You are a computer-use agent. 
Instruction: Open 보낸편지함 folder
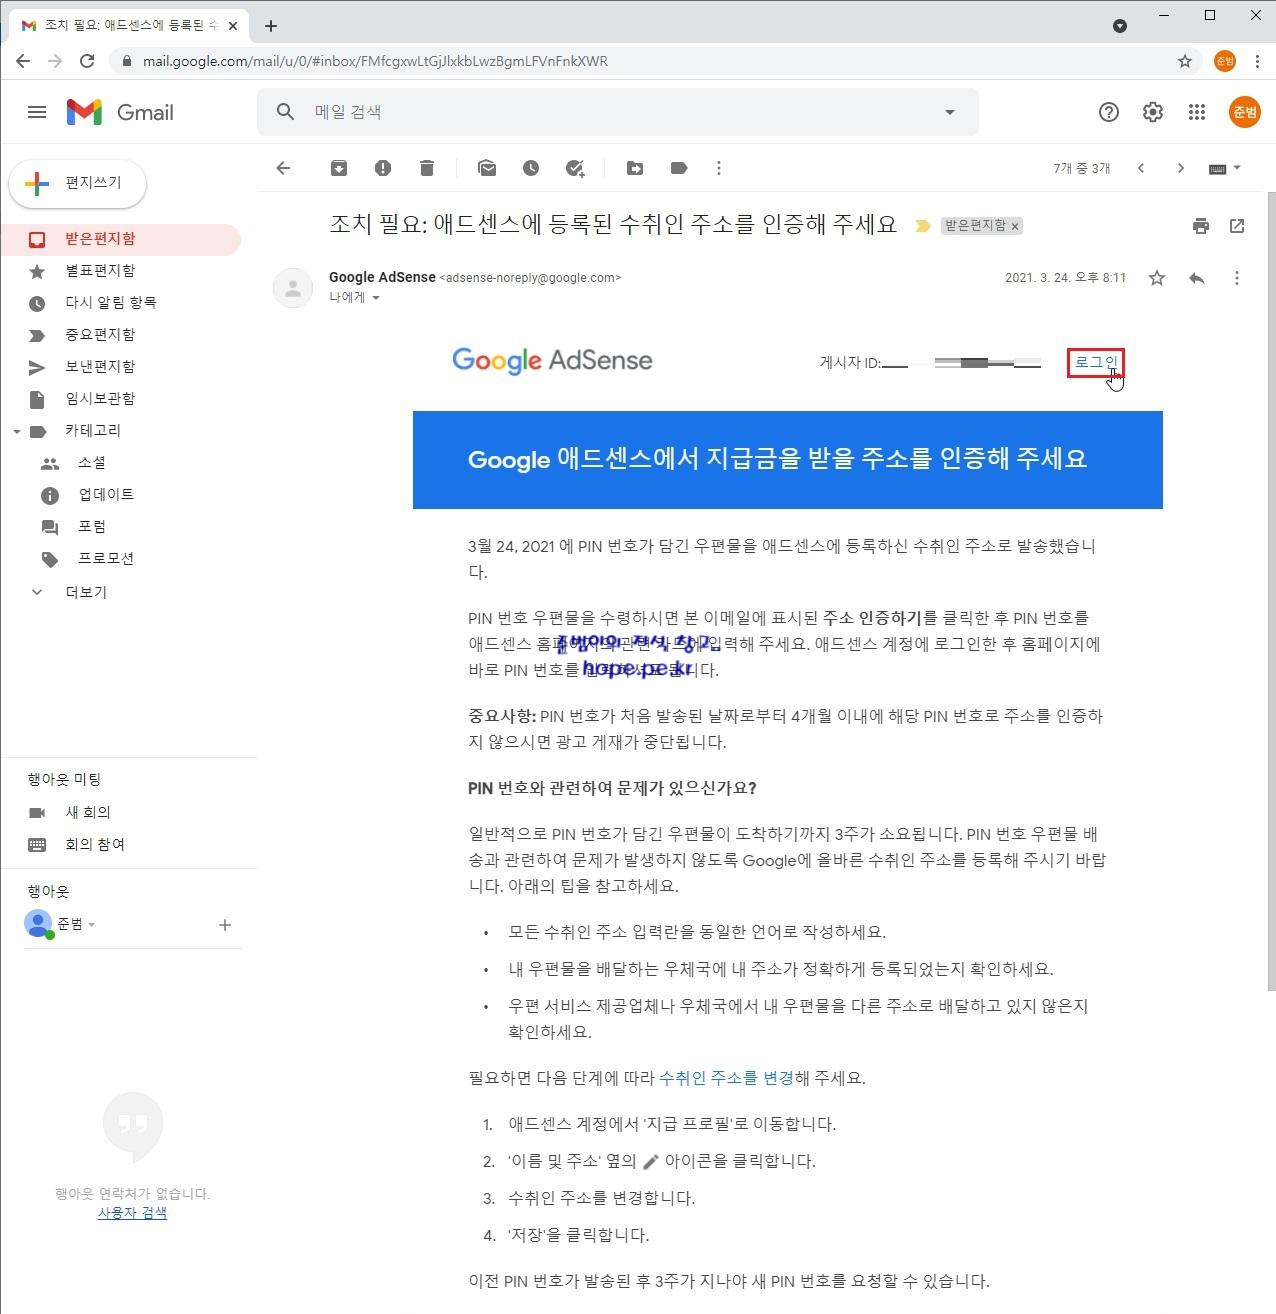tap(120, 367)
